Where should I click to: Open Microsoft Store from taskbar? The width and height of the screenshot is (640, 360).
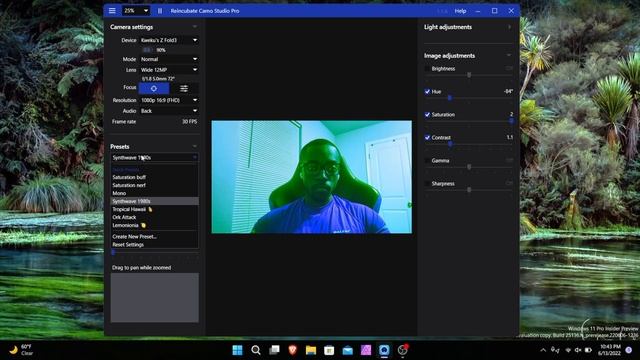click(x=329, y=350)
